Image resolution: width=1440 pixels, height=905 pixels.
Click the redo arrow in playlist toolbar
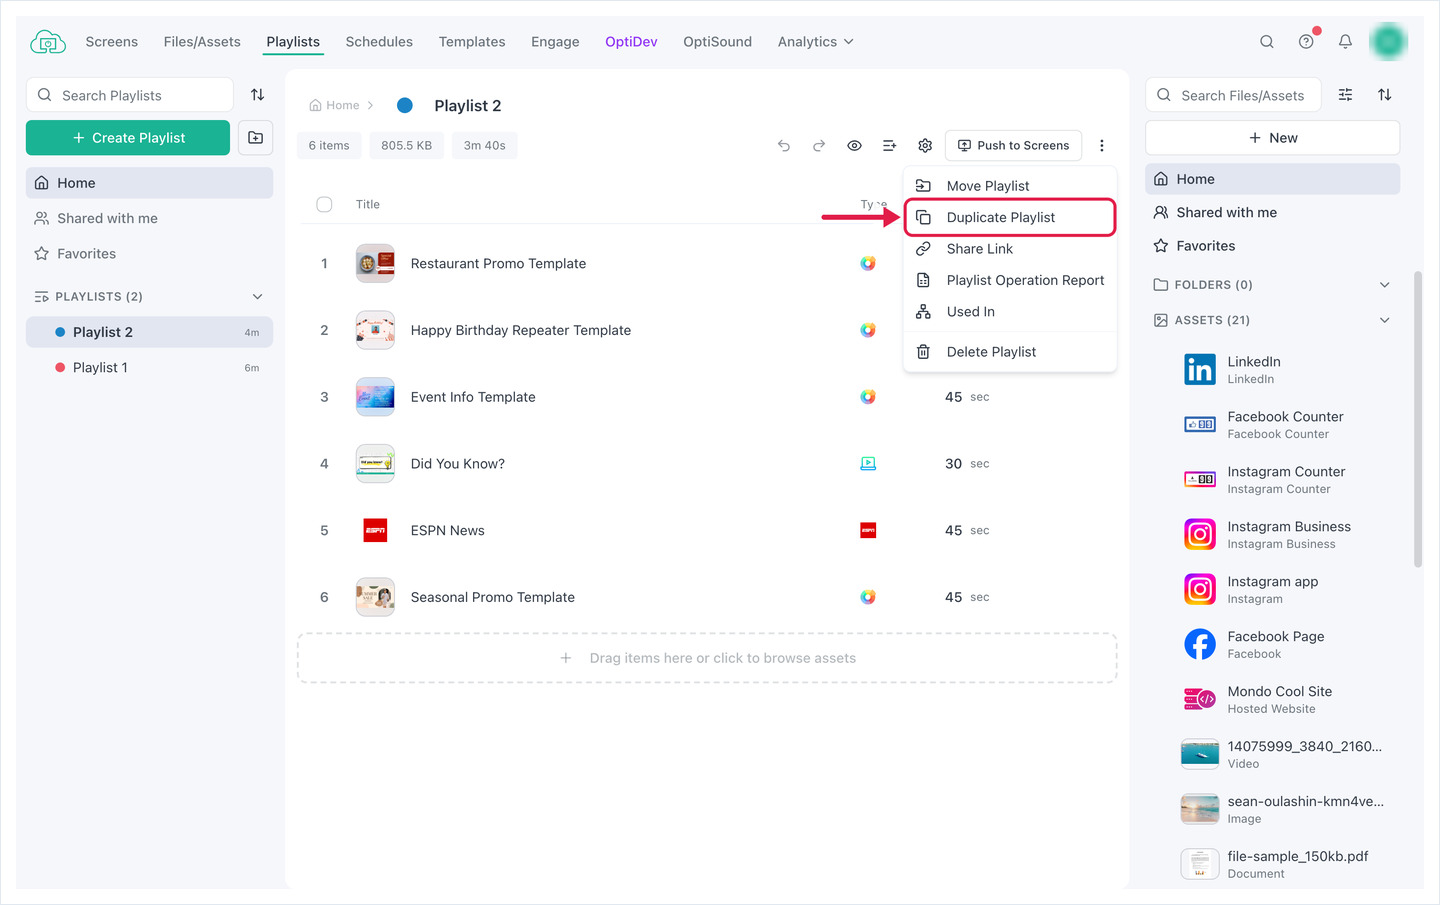(819, 146)
